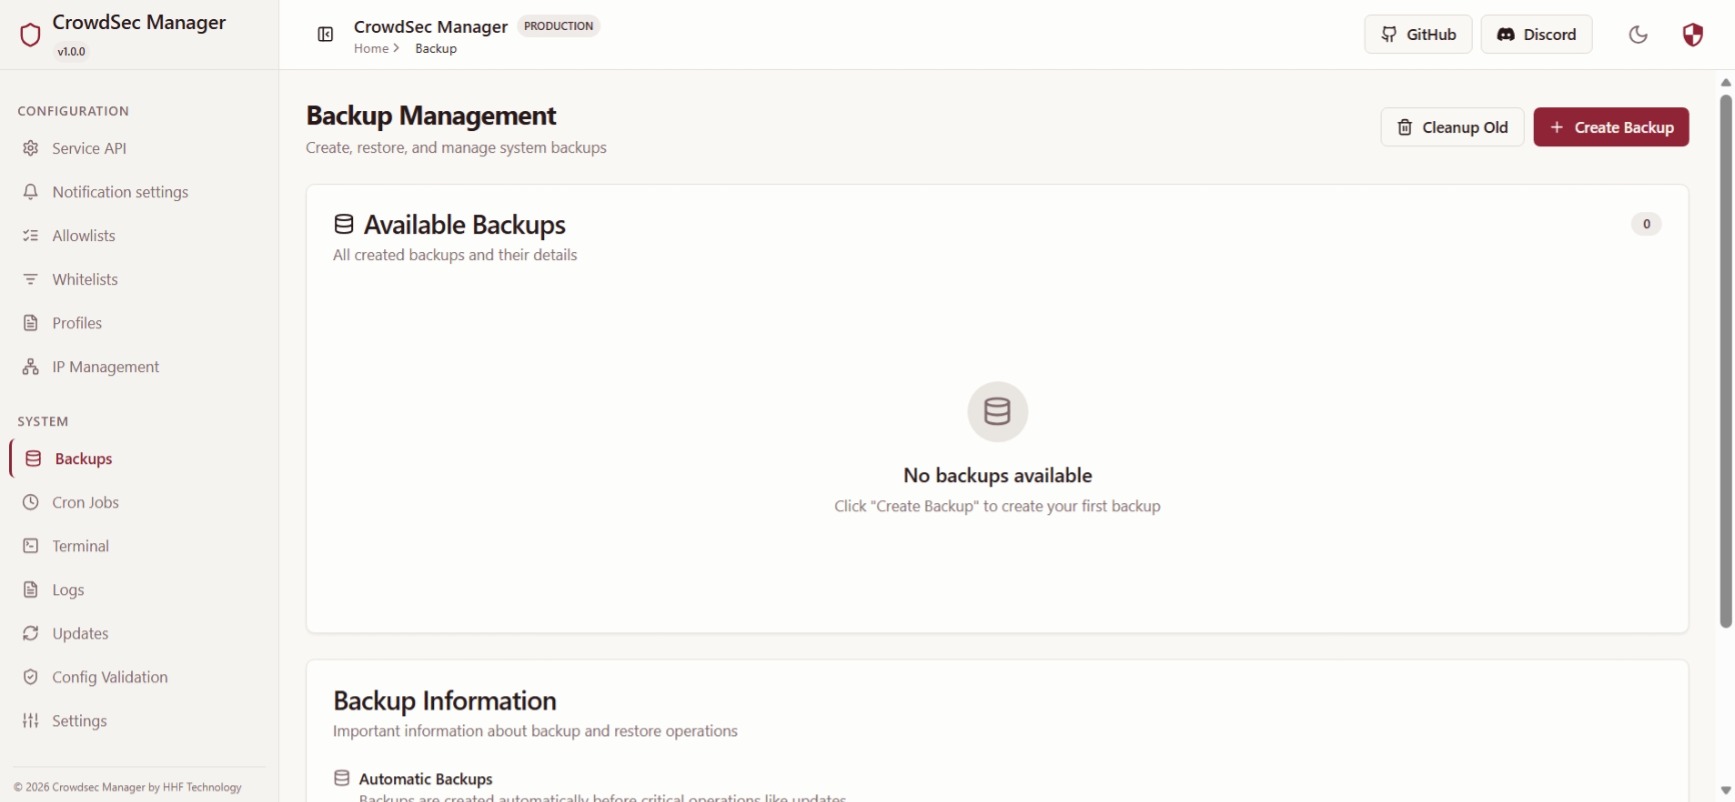Click the backup count badge showing 0
Viewport: 1735px width, 802px height.
tap(1646, 224)
